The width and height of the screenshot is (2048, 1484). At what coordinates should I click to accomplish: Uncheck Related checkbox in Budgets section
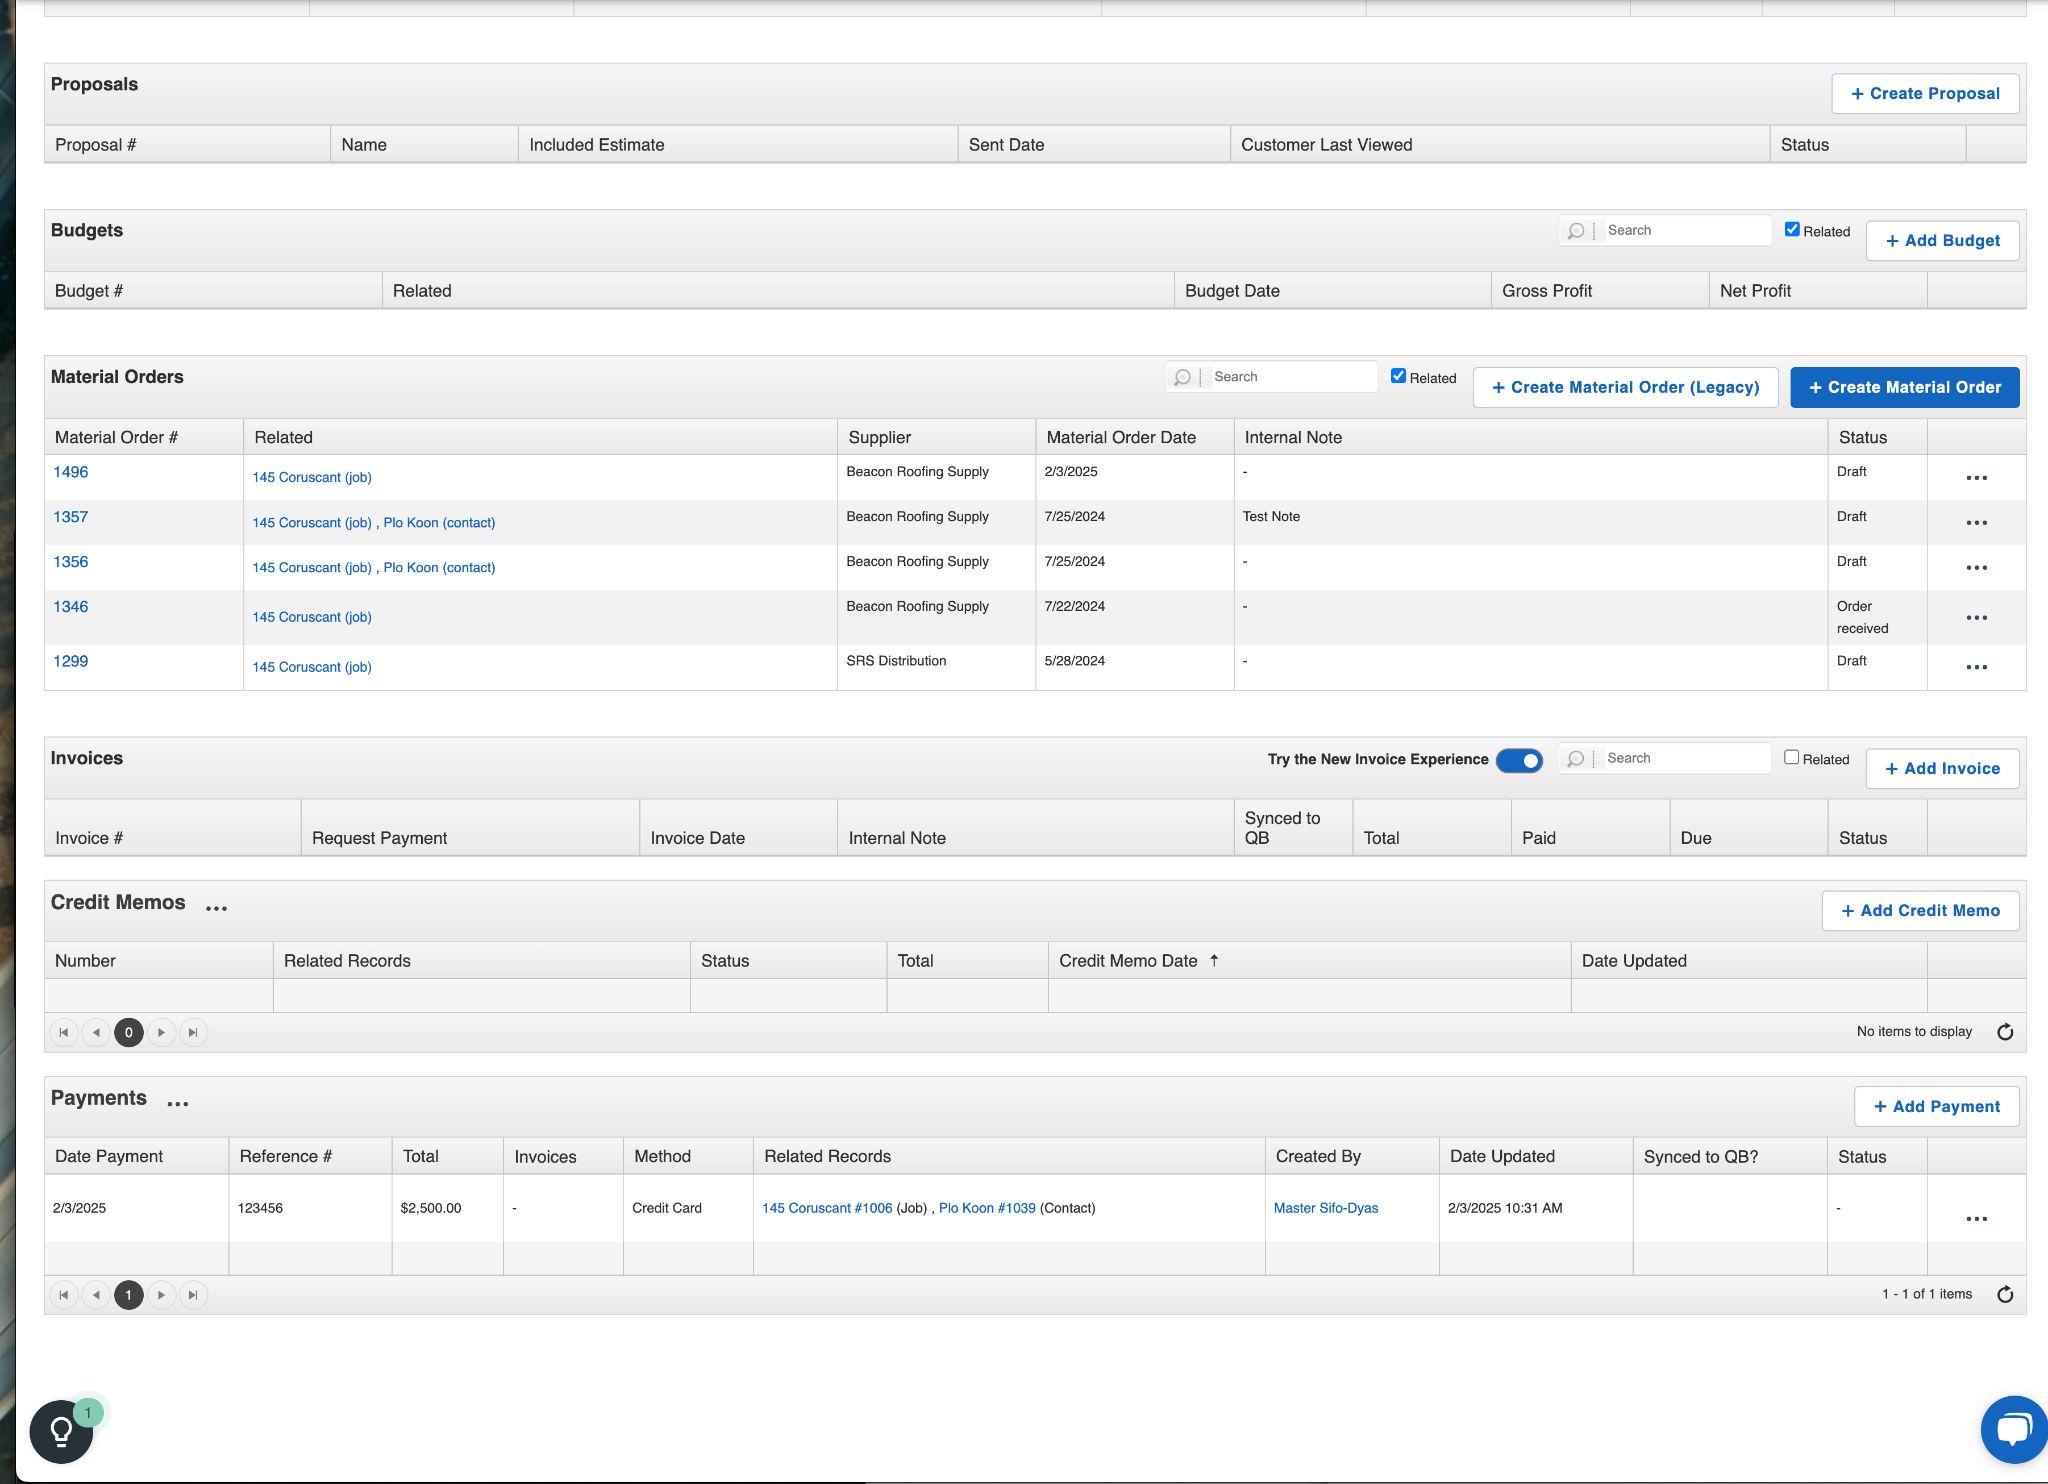(1792, 230)
